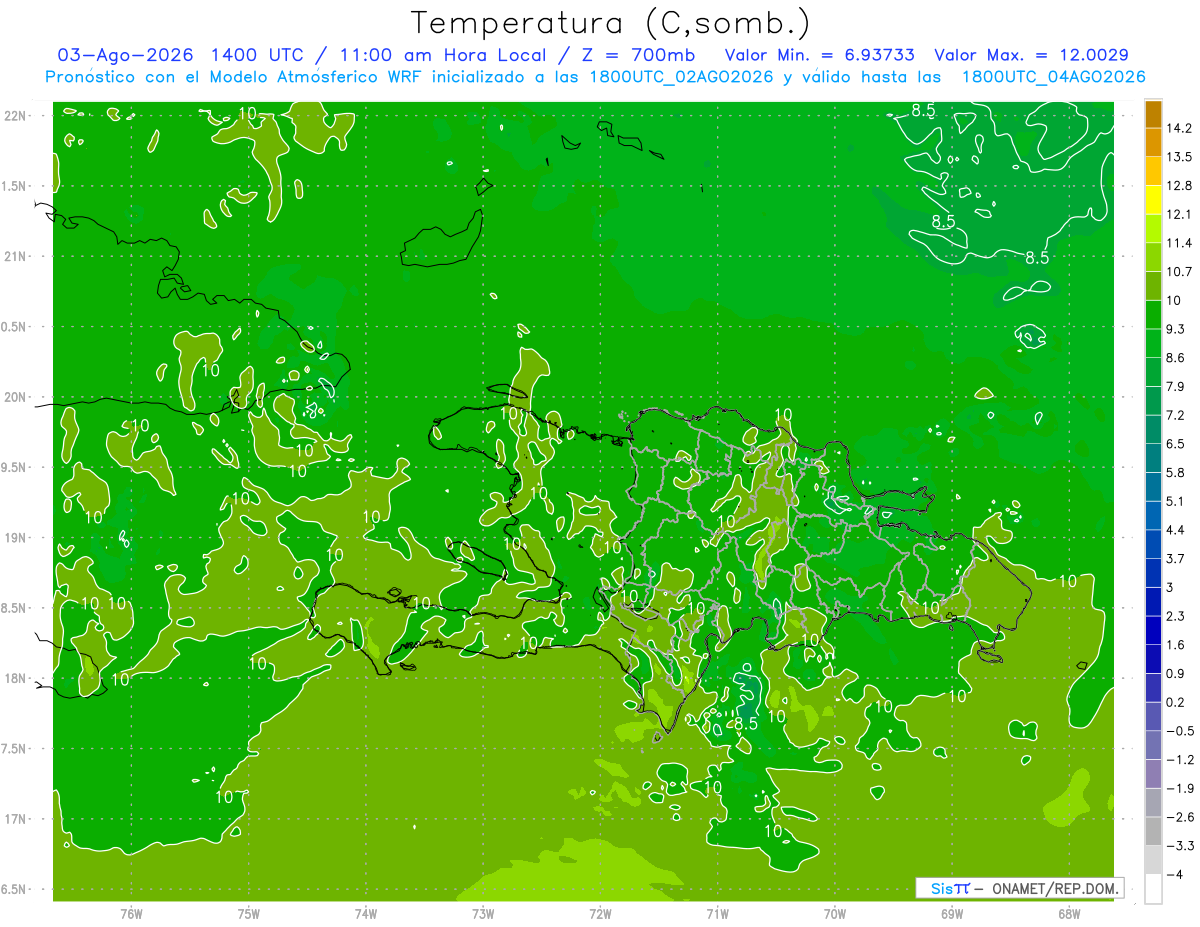1200x927 pixels.
Task: Click the "72W" longitude label
Action: (x=600, y=913)
